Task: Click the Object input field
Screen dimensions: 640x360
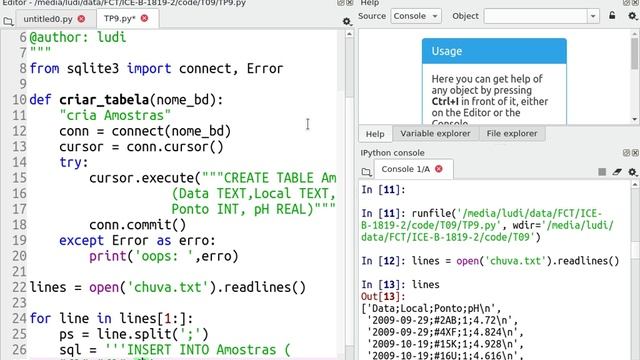Action: click(536, 16)
